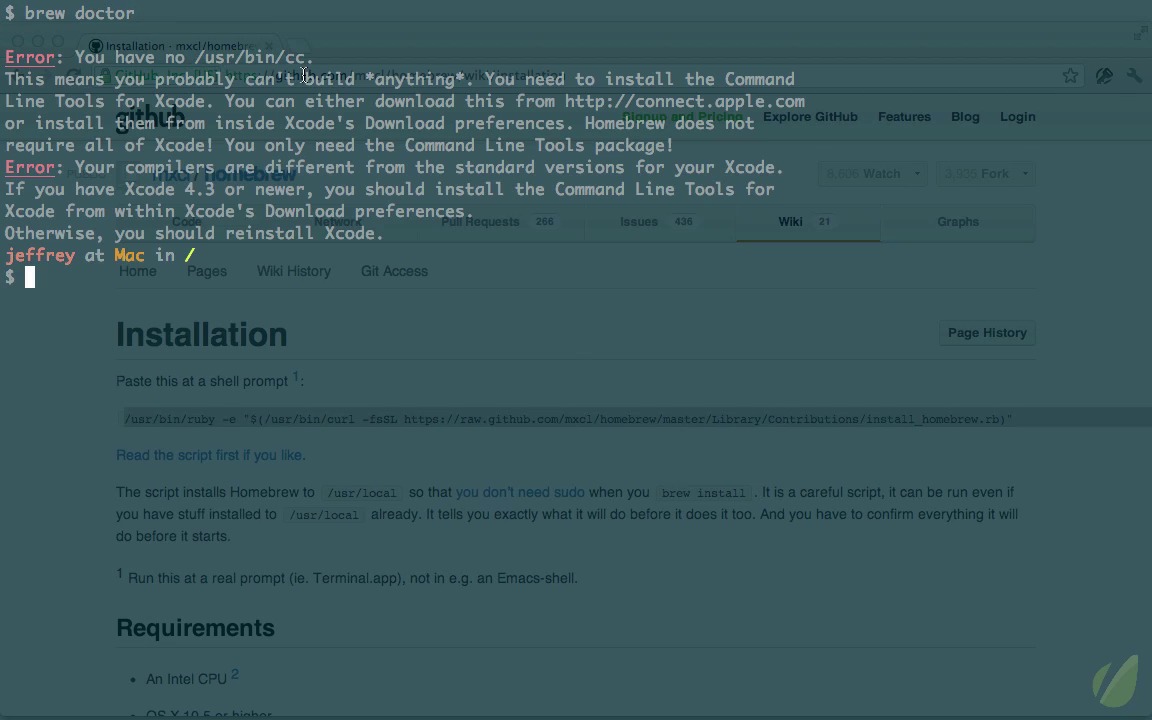Click the 'brew doctor' command in terminal
This screenshot has height=720, width=1152.
(79, 13)
